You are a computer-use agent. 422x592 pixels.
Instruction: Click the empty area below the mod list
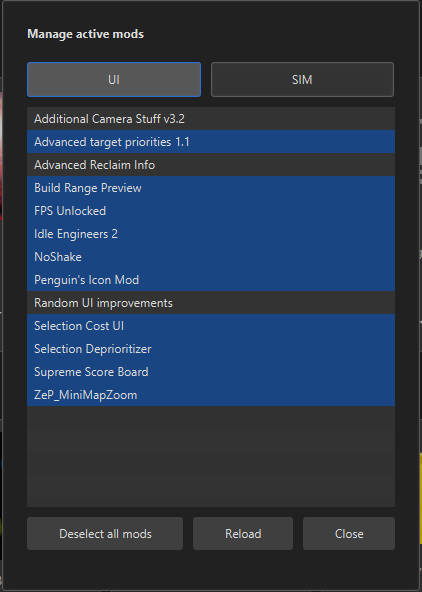211,456
